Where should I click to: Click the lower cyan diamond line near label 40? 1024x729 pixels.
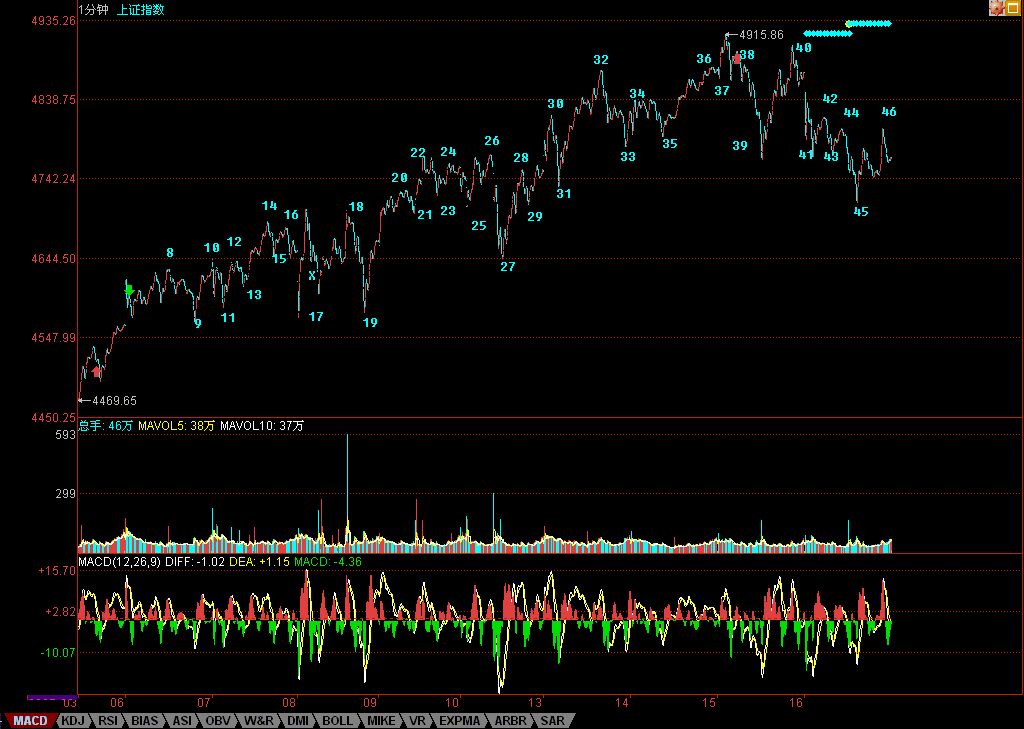(828, 34)
